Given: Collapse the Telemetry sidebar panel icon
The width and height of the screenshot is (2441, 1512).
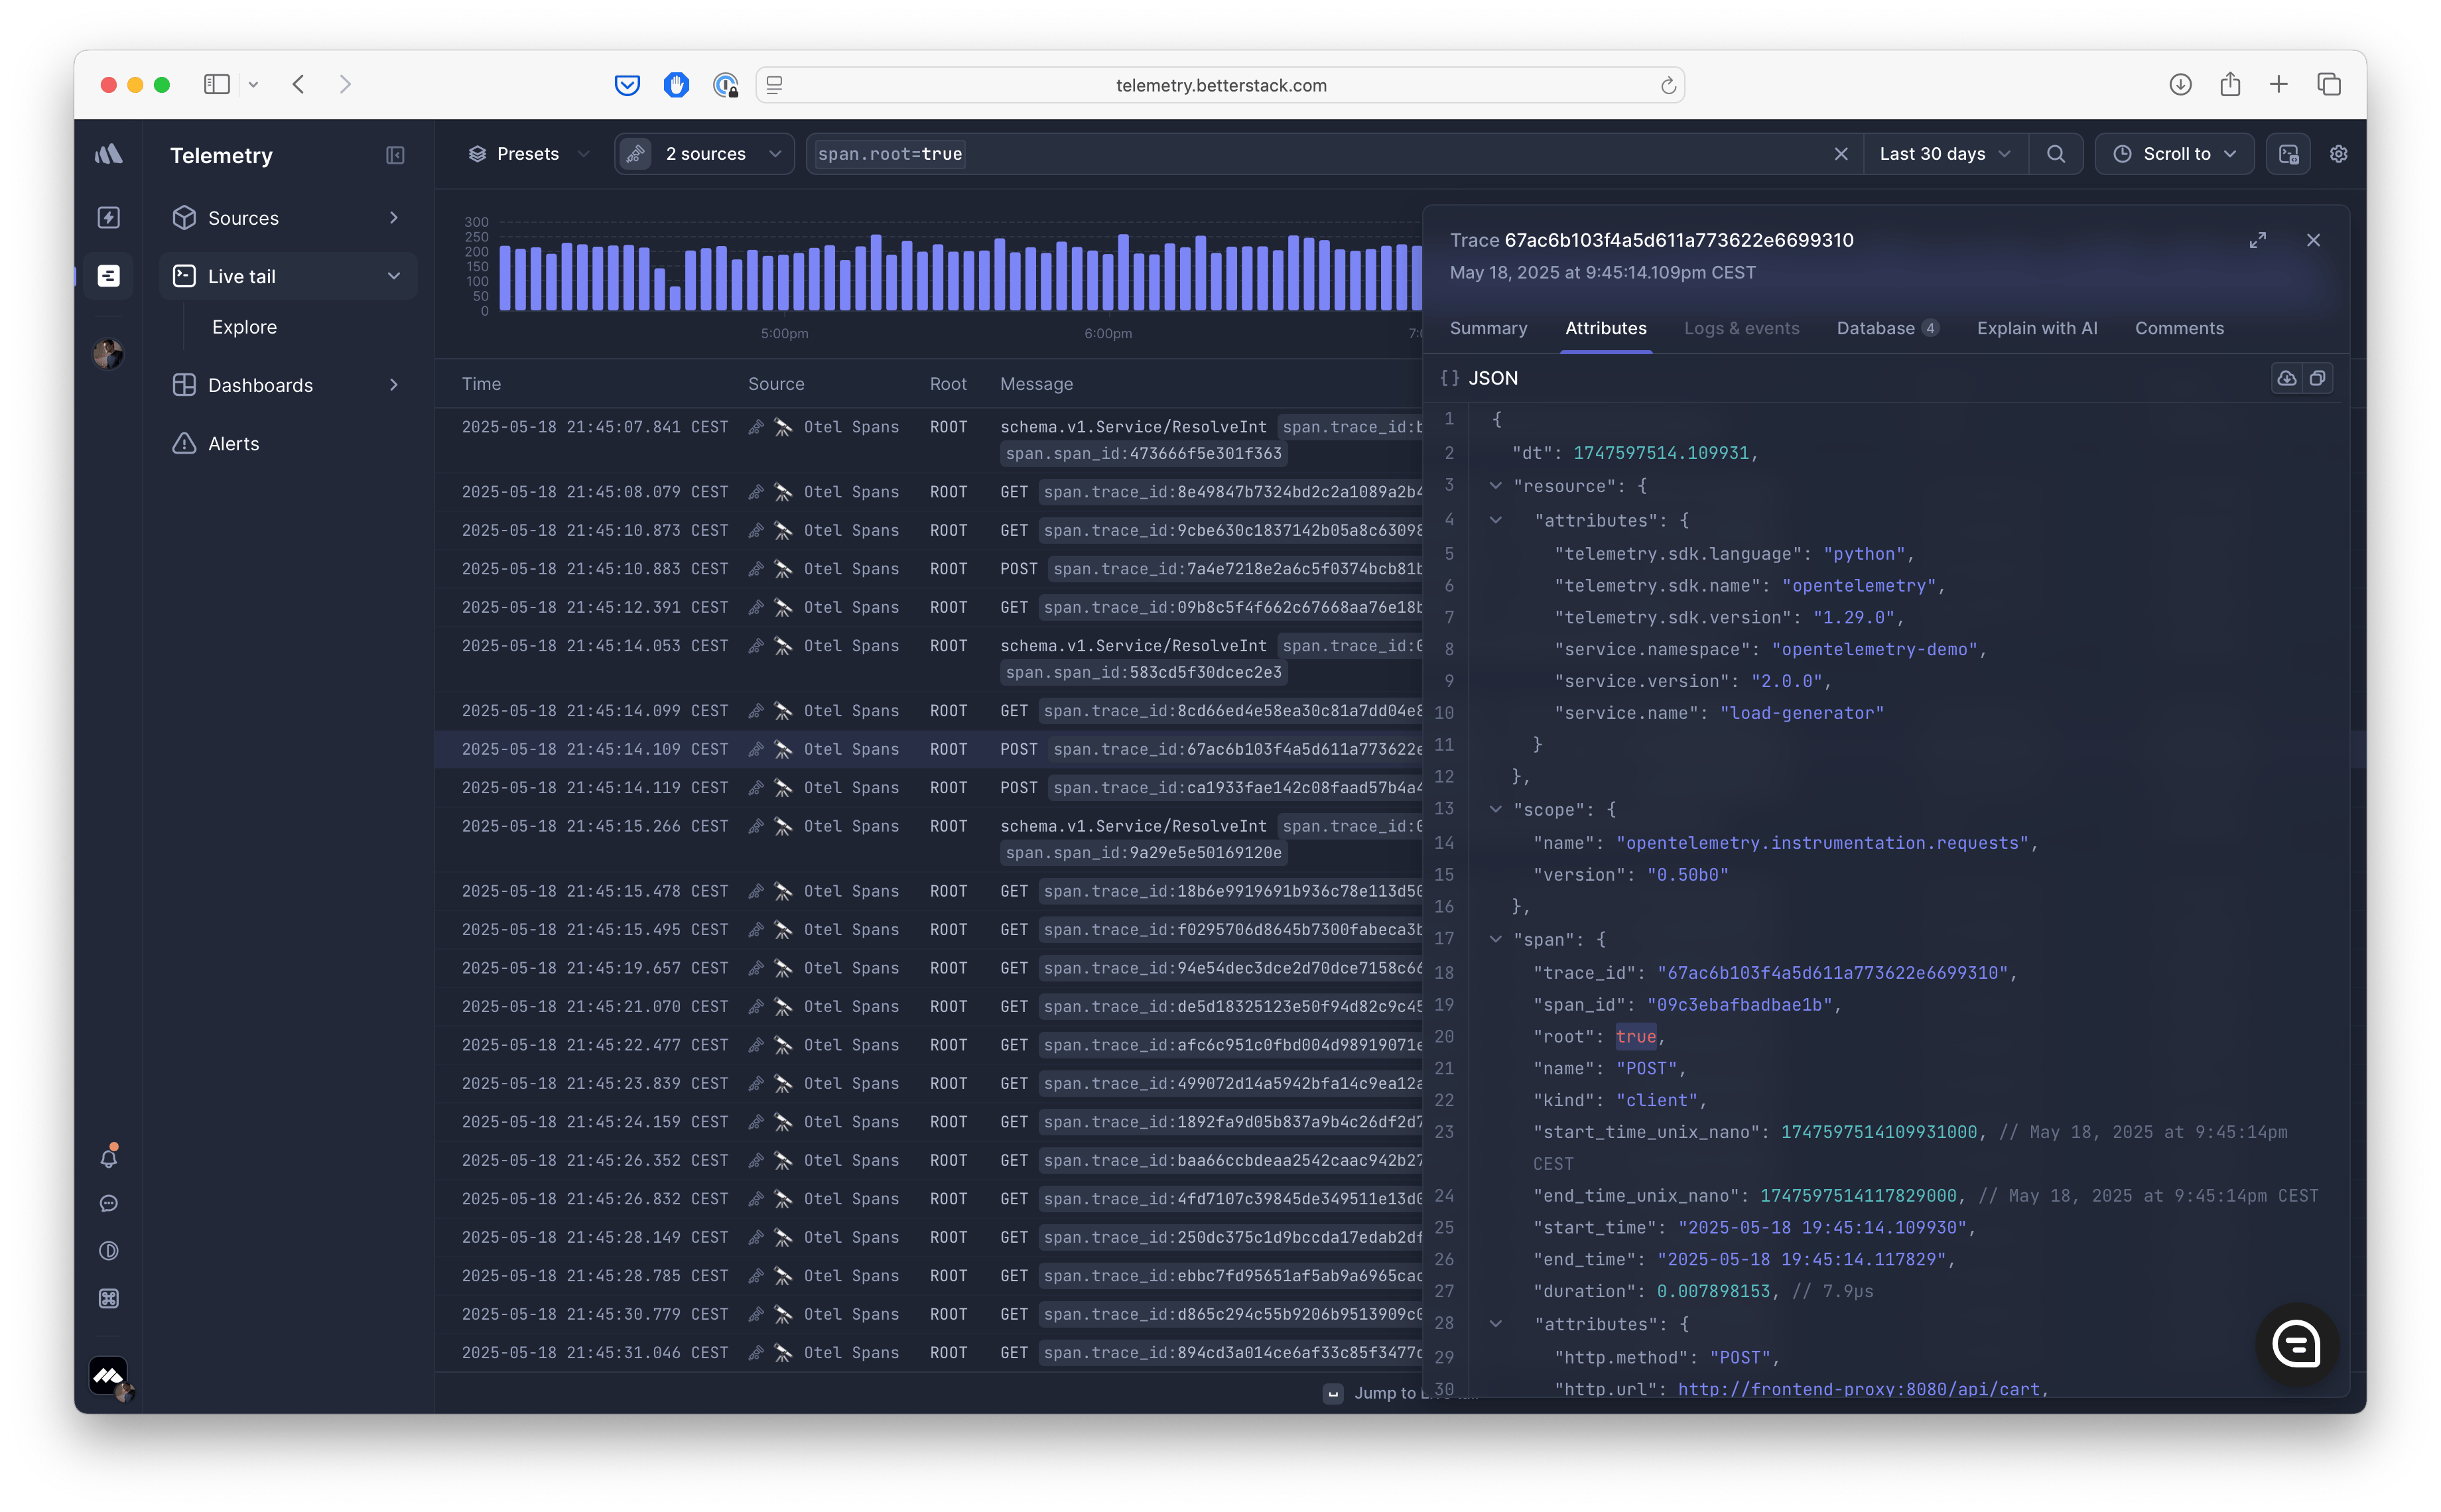Looking at the screenshot, I should point(395,155).
